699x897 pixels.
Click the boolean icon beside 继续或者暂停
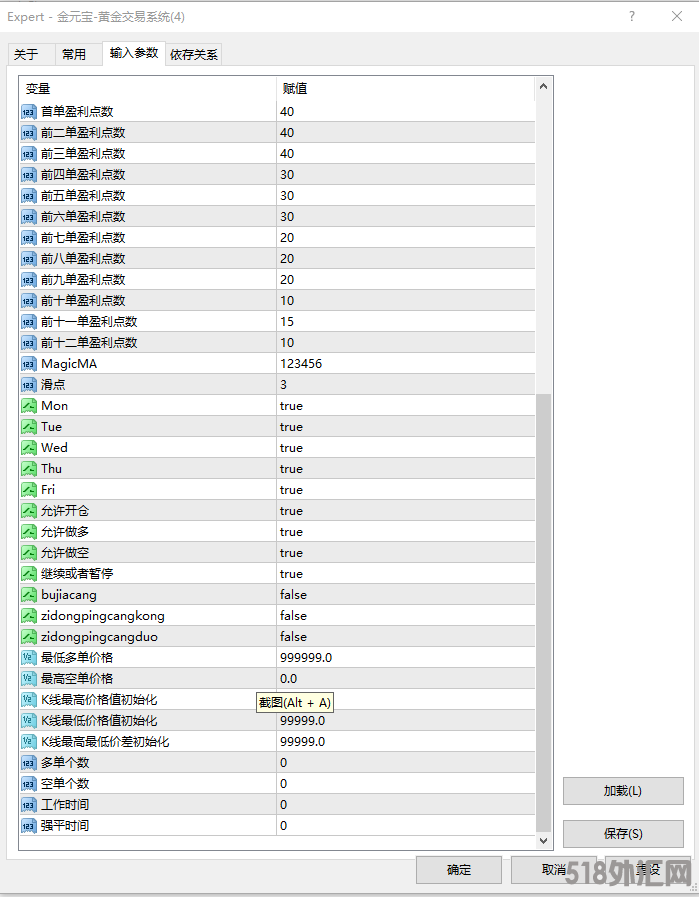(29, 573)
